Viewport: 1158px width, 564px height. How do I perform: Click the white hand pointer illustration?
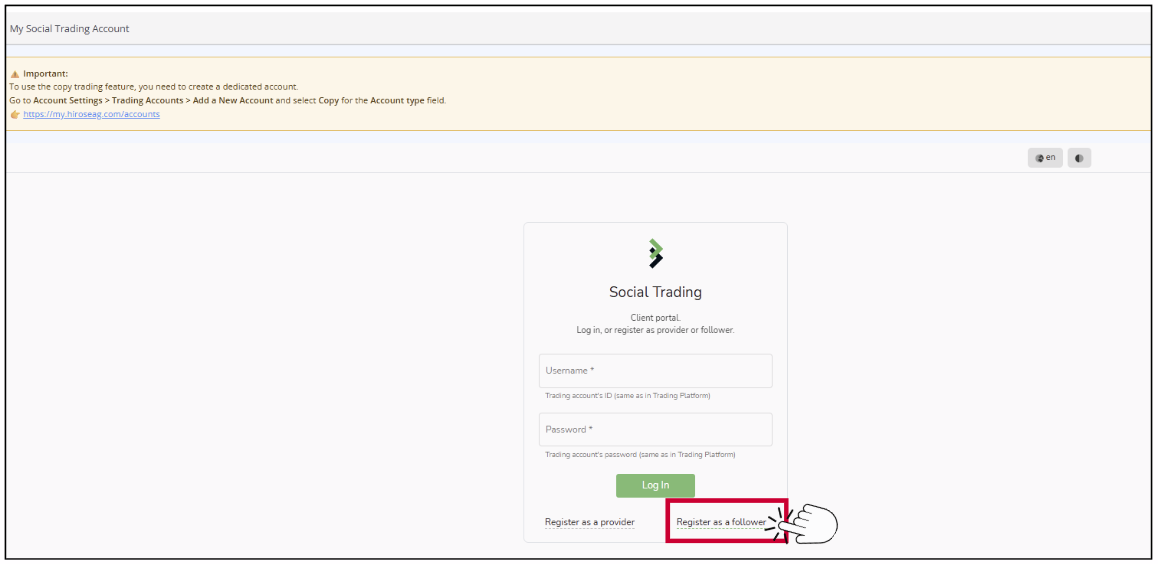pos(810,522)
